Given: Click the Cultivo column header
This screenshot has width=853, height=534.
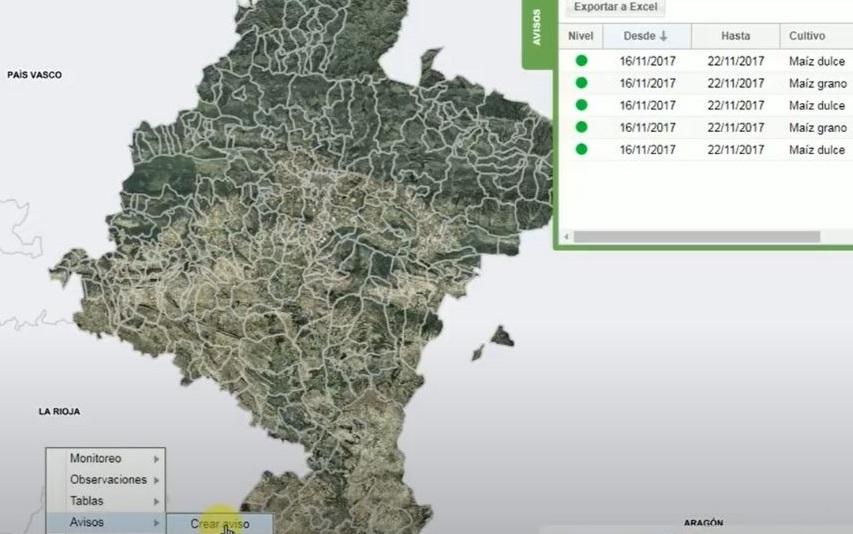Looking at the screenshot, I should pyautogui.click(x=807, y=36).
